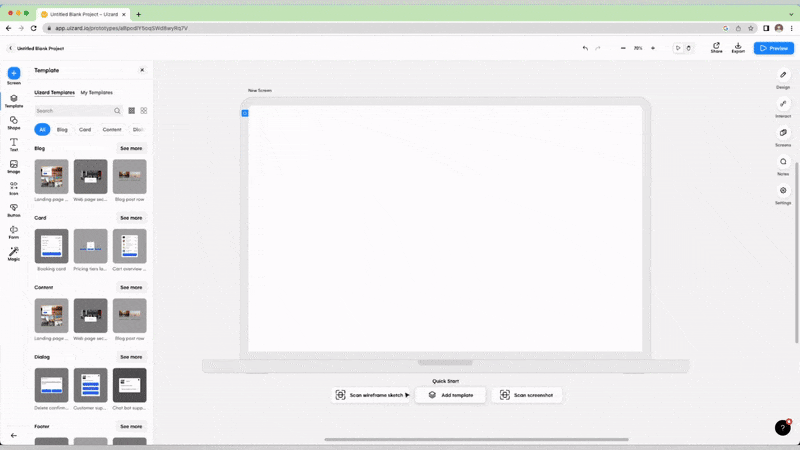Click the Export icon
The width and height of the screenshot is (800, 450).
click(738, 46)
